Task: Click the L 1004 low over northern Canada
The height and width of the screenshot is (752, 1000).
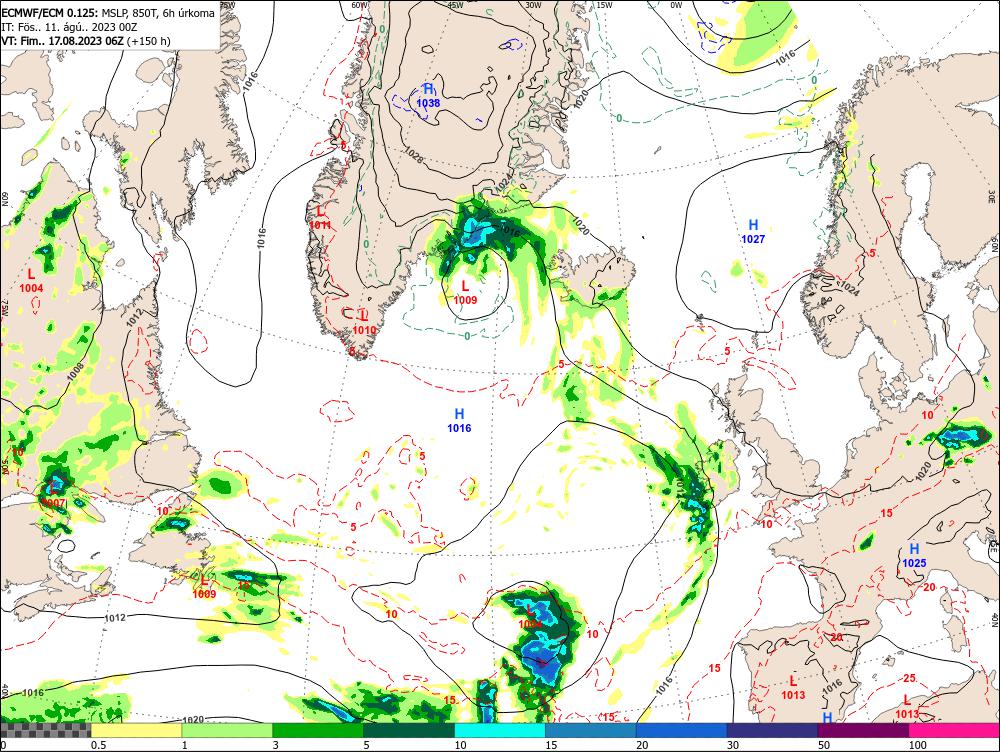Action: click(31, 281)
